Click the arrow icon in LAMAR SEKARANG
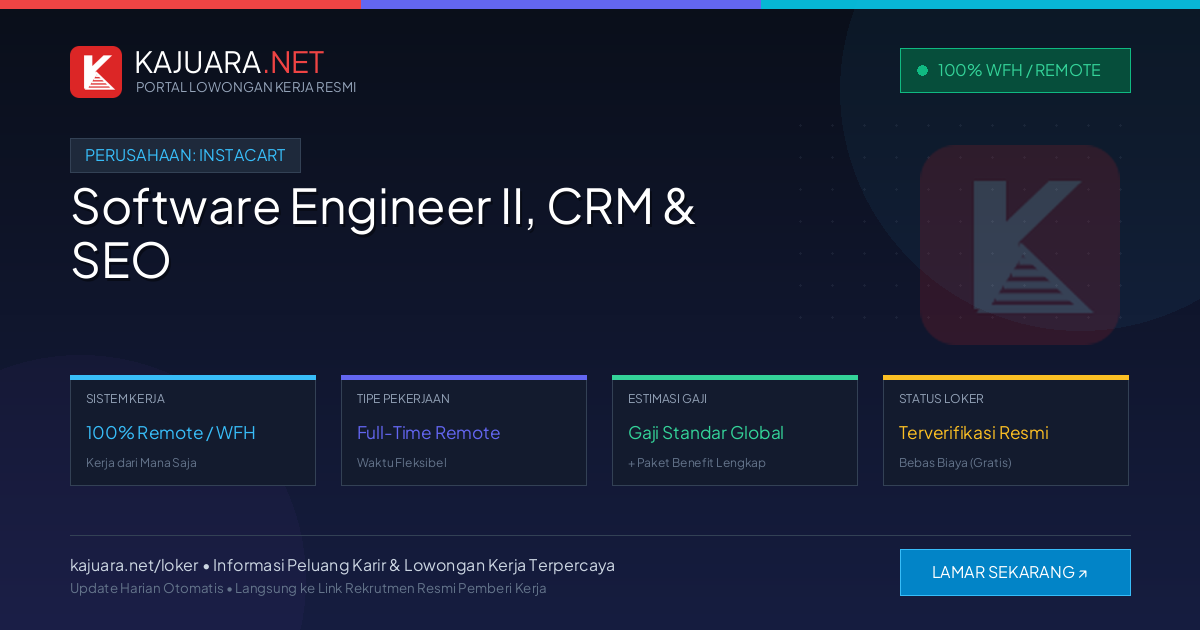Screen dimensions: 1200x630 pos(1082,573)
